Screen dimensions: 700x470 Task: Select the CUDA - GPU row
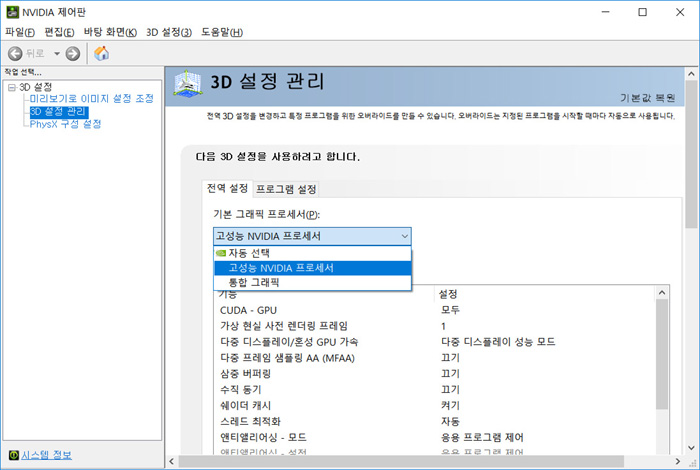[x=434, y=310]
